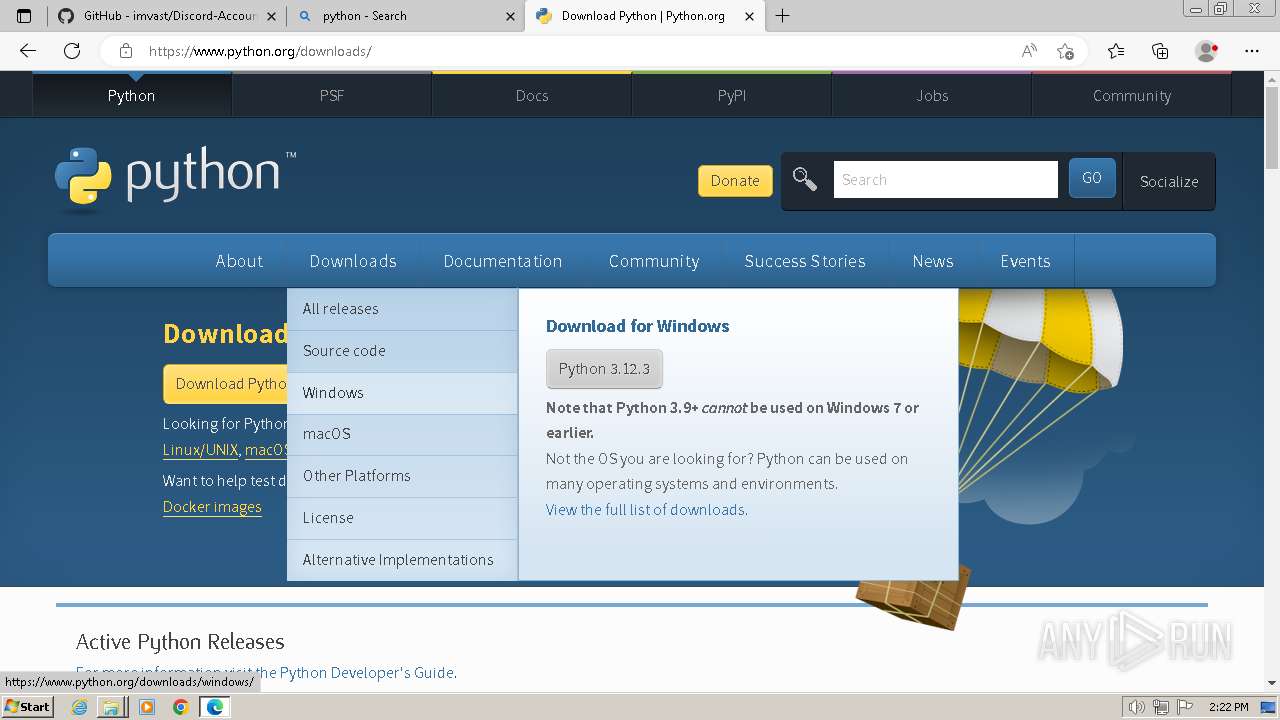
Task: Click the network tray icon
Action: pyautogui.click(x=1162, y=707)
